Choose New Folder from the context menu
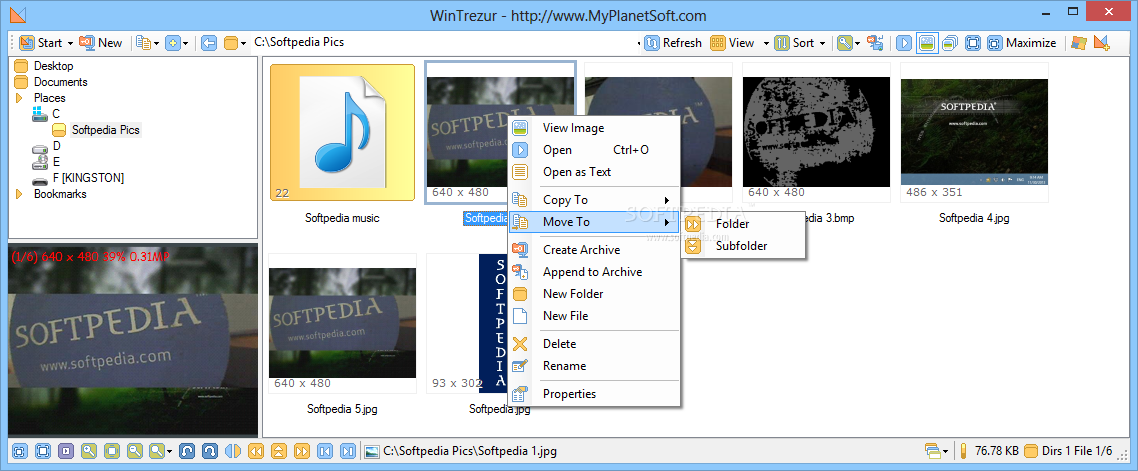Image resolution: width=1138 pixels, height=471 pixels. [x=593, y=294]
